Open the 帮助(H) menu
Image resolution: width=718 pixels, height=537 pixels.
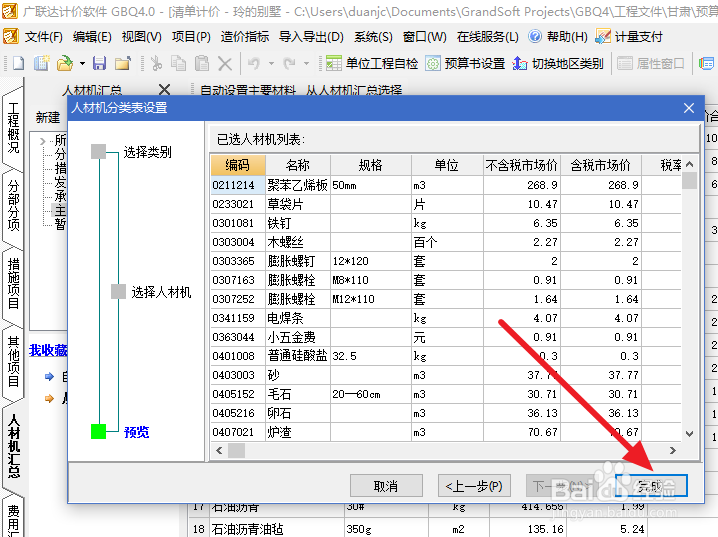click(x=558, y=37)
